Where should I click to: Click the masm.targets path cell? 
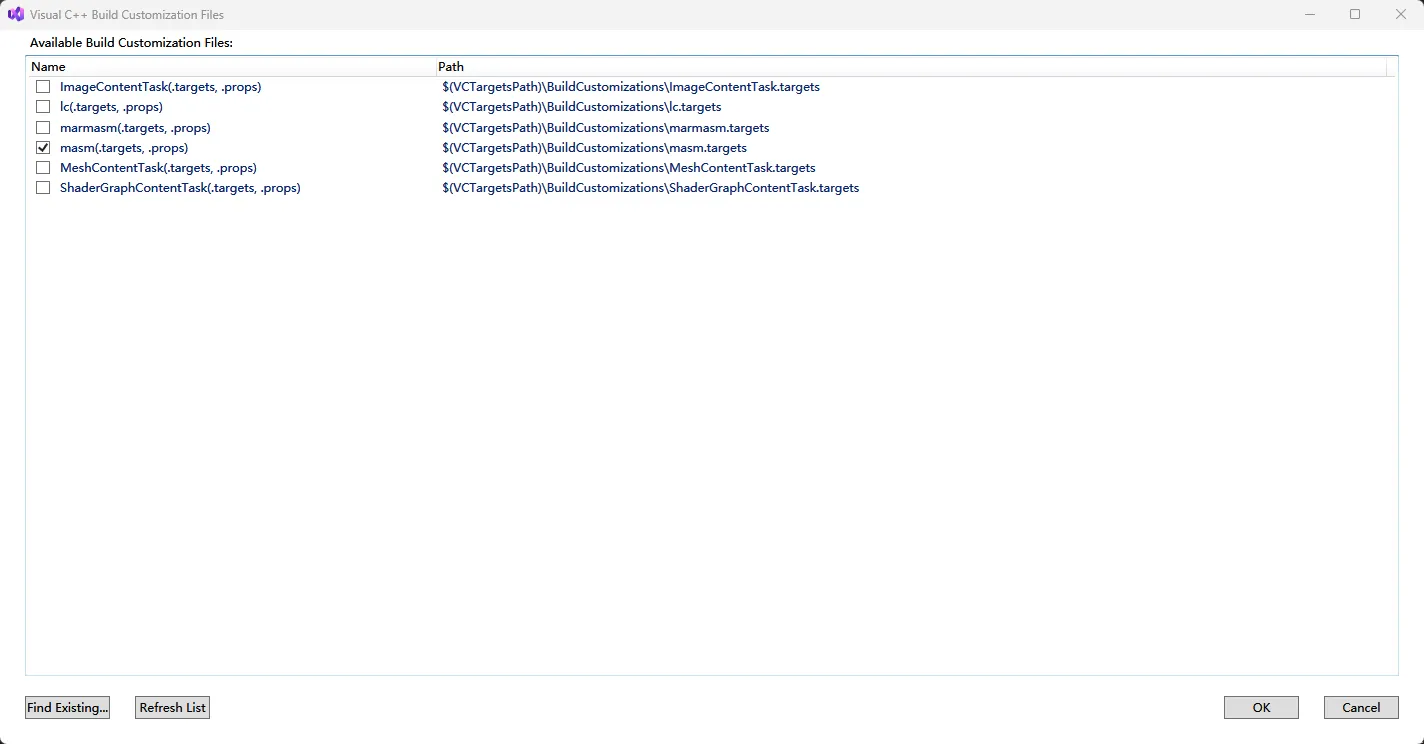tap(595, 148)
